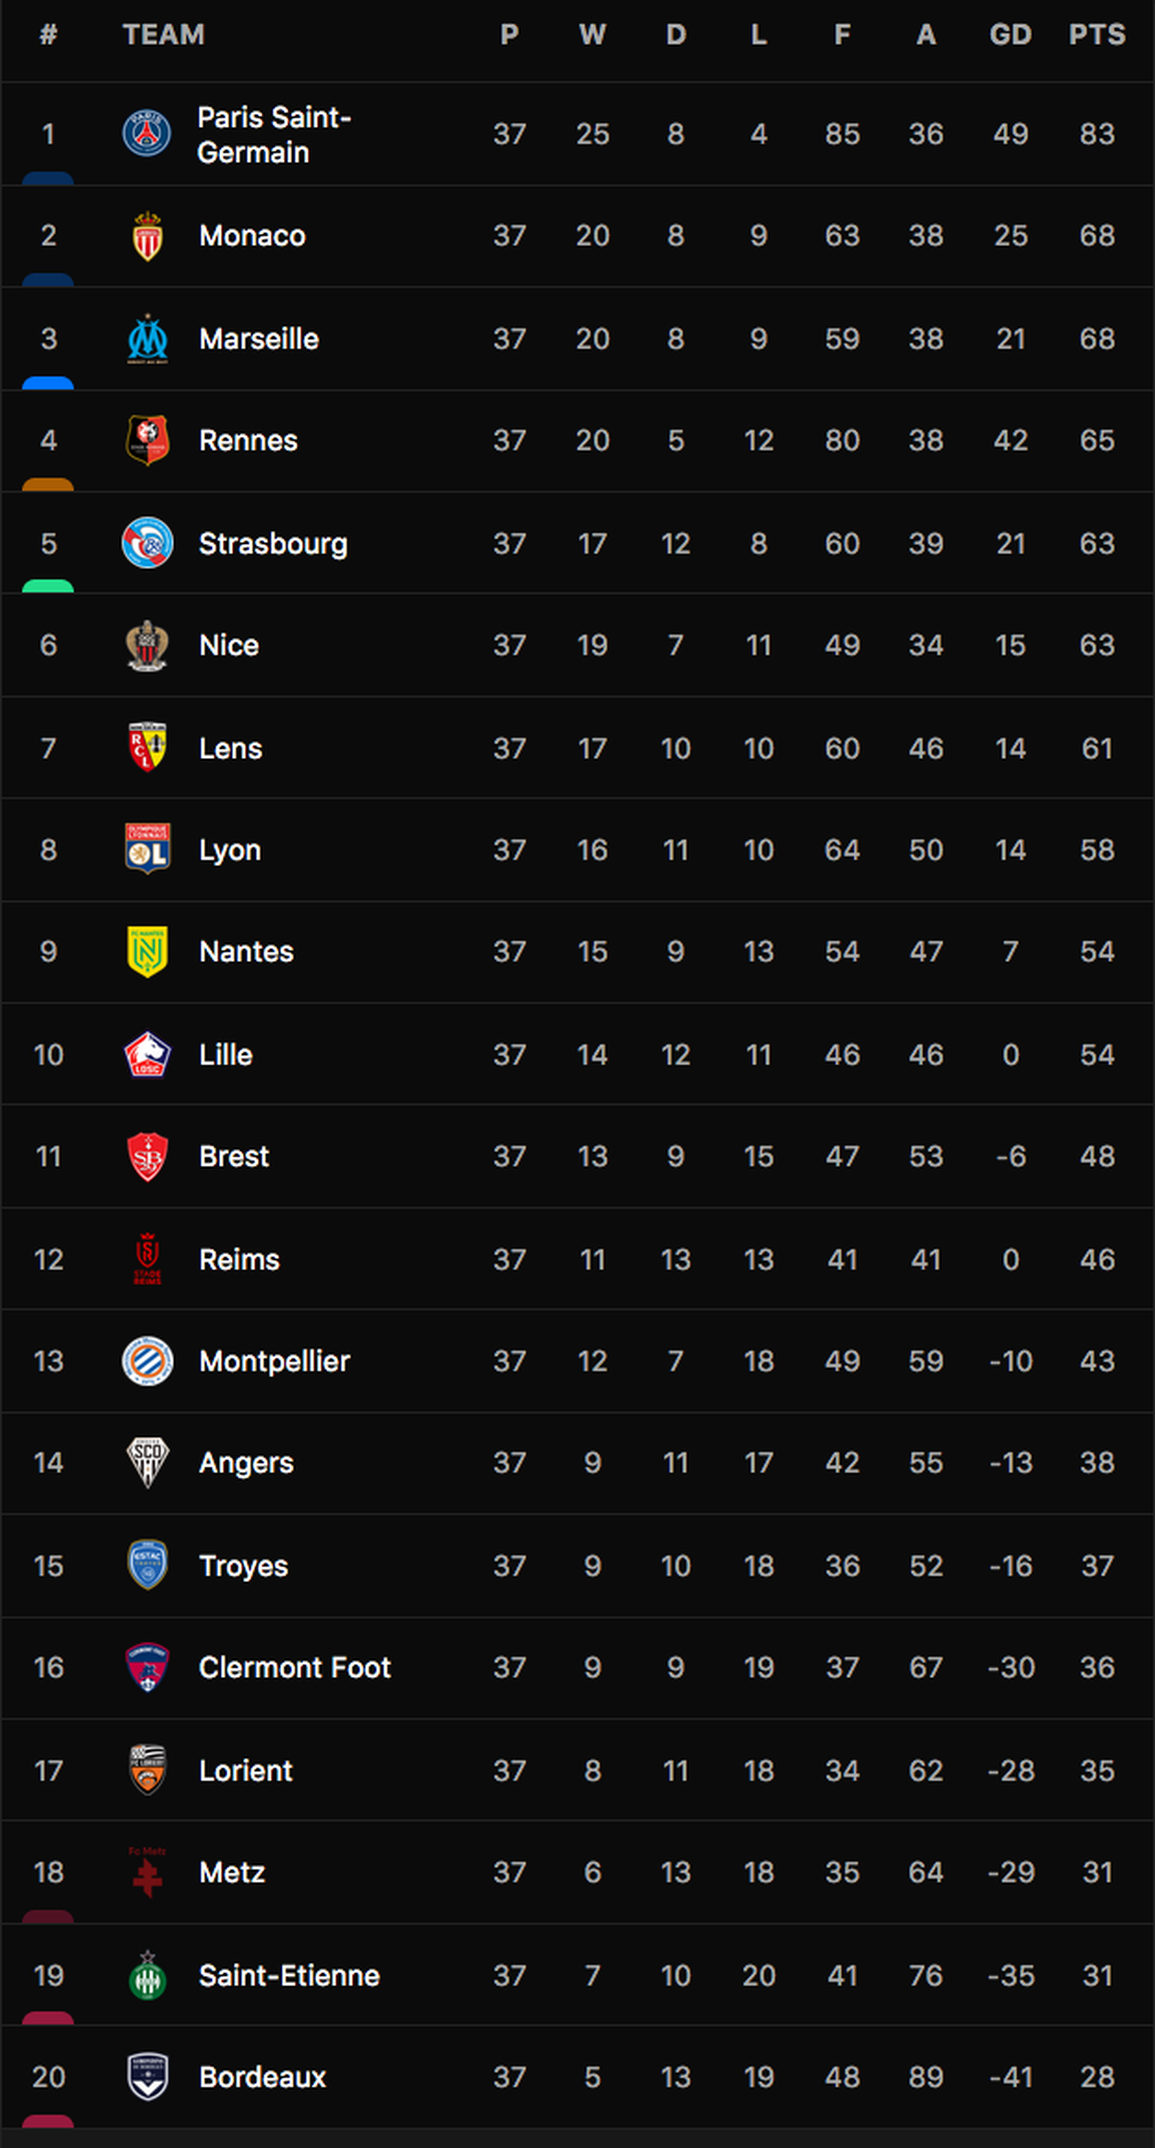This screenshot has width=1155, height=2148.
Task: Select the Bordeaux club badge
Action: point(147,2077)
